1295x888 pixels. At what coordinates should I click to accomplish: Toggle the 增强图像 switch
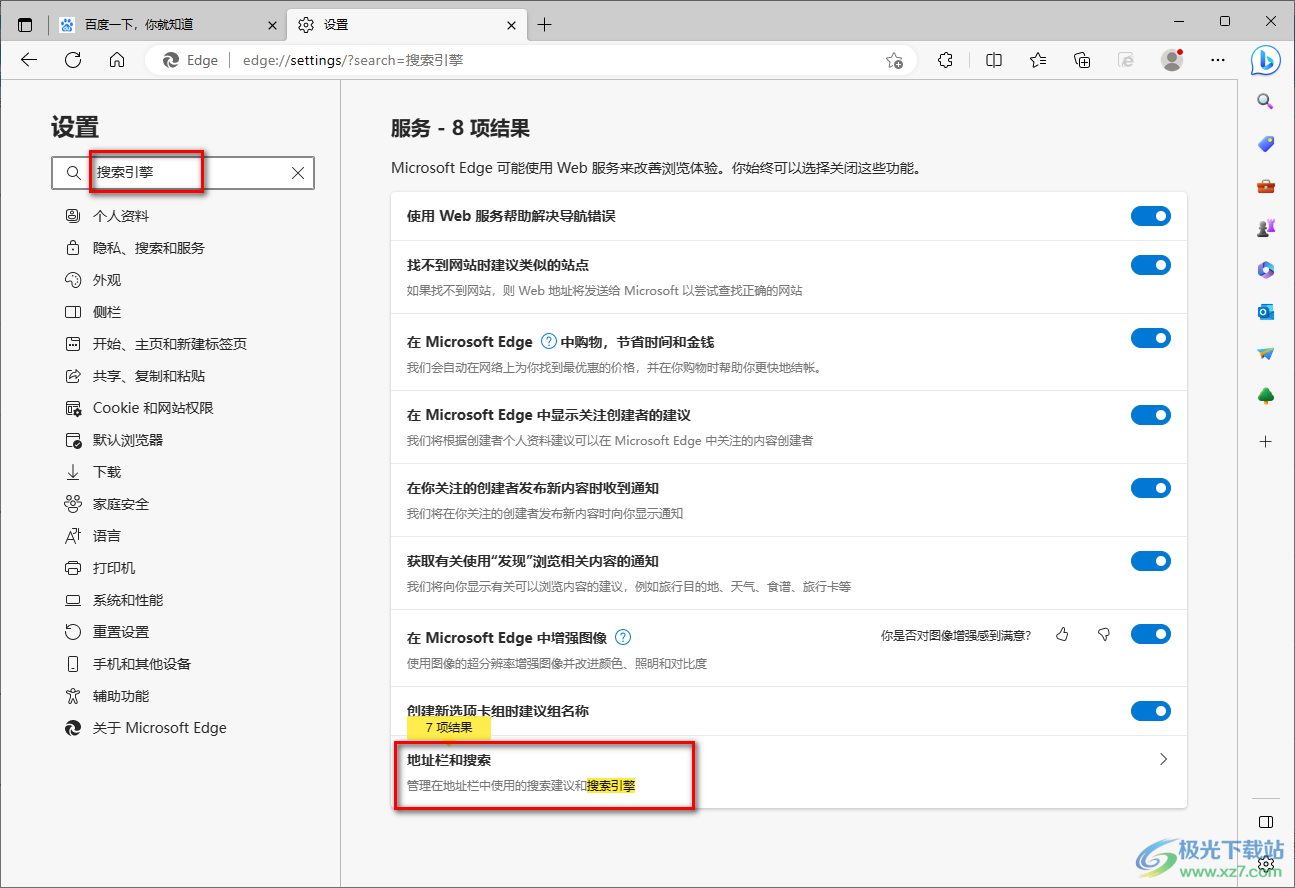(x=1151, y=634)
